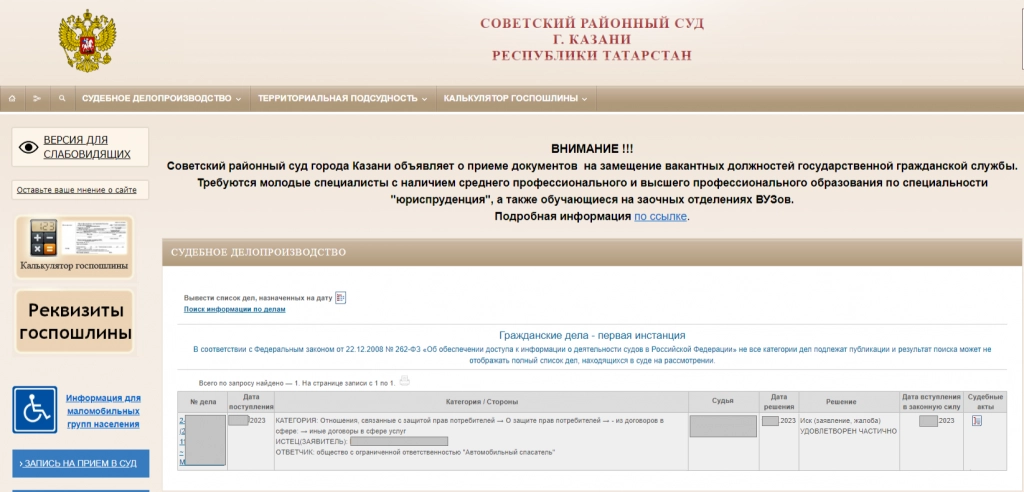This screenshot has width=1024, height=492.
Task: Open the site map icon in navigation bar
Action: 37,99
